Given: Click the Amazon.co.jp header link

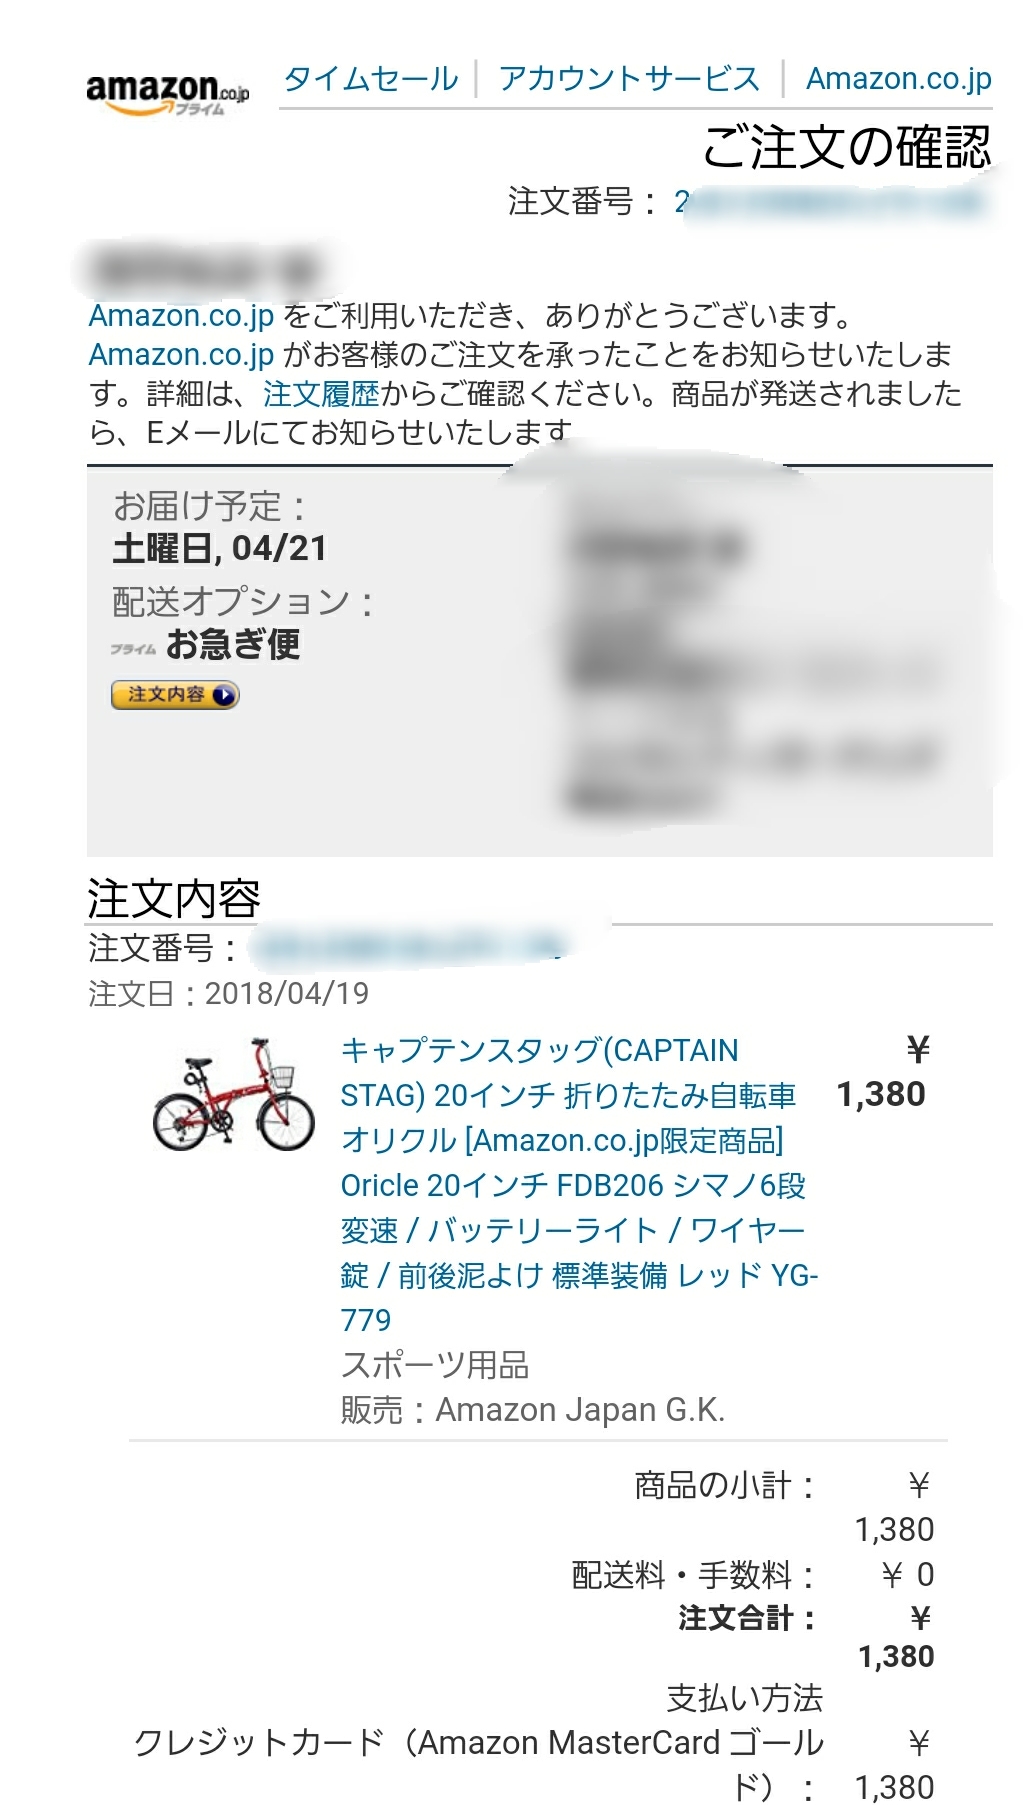Looking at the screenshot, I should click(x=899, y=78).
